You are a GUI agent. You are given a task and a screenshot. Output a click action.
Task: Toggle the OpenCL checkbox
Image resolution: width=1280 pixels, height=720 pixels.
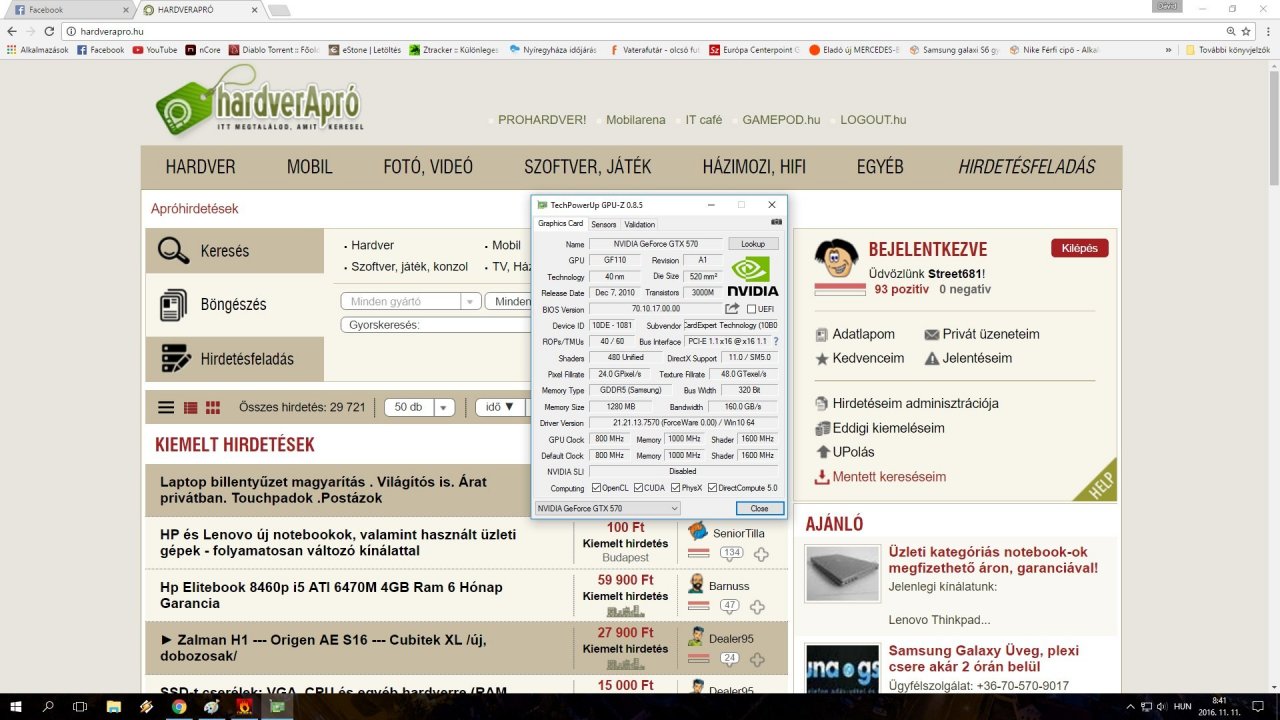[595, 488]
